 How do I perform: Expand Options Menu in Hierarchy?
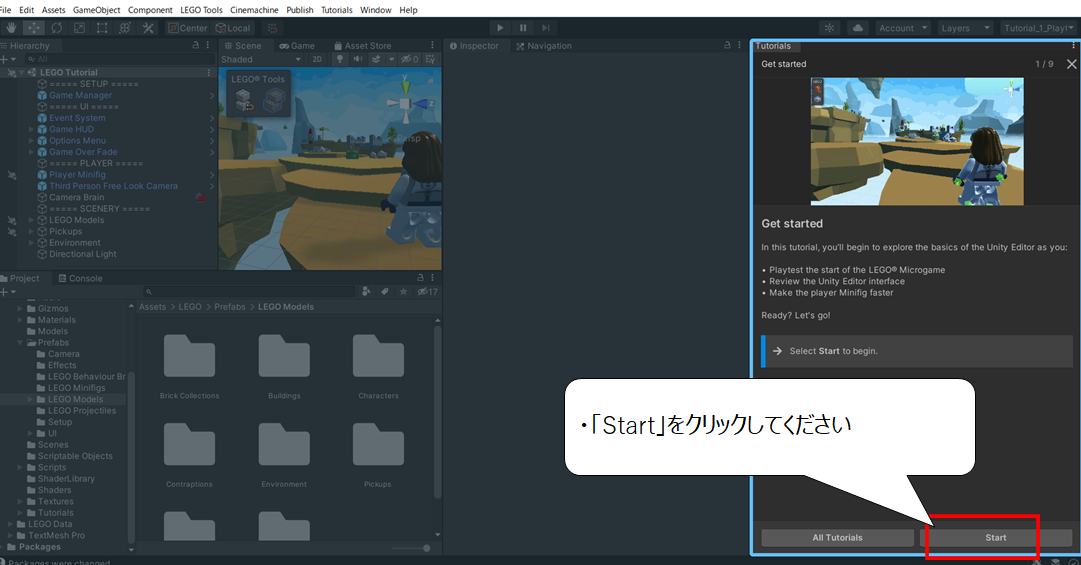tap(31, 141)
